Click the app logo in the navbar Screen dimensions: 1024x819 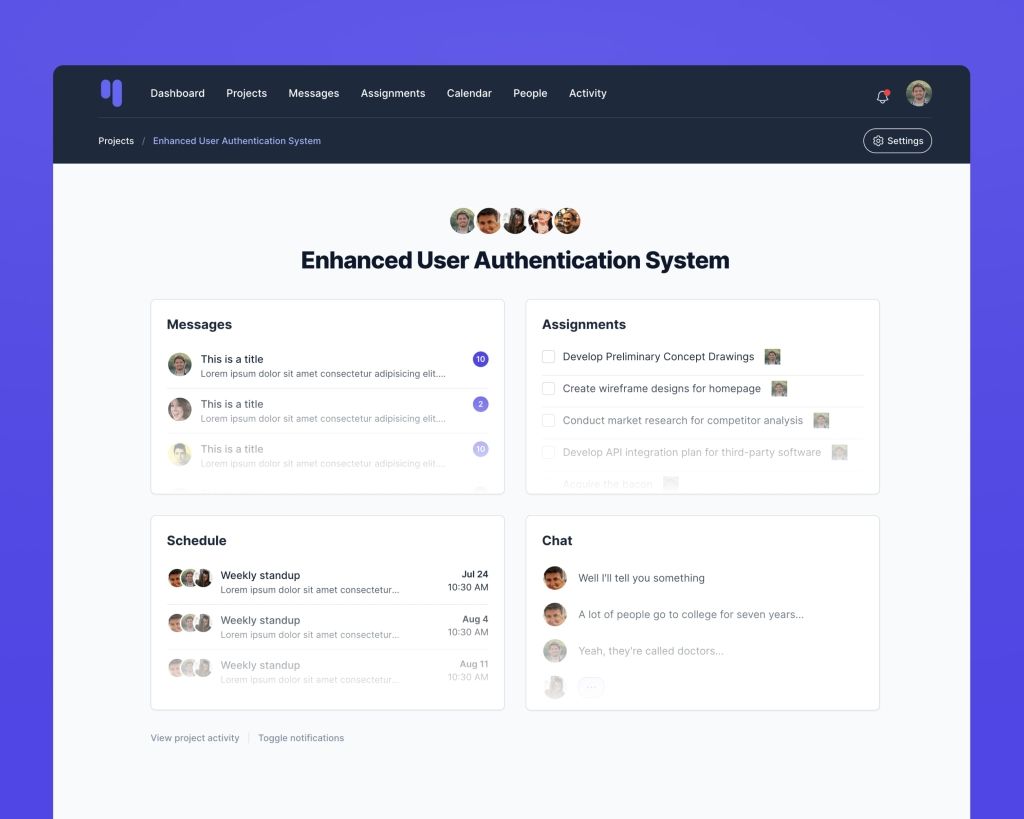111,93
